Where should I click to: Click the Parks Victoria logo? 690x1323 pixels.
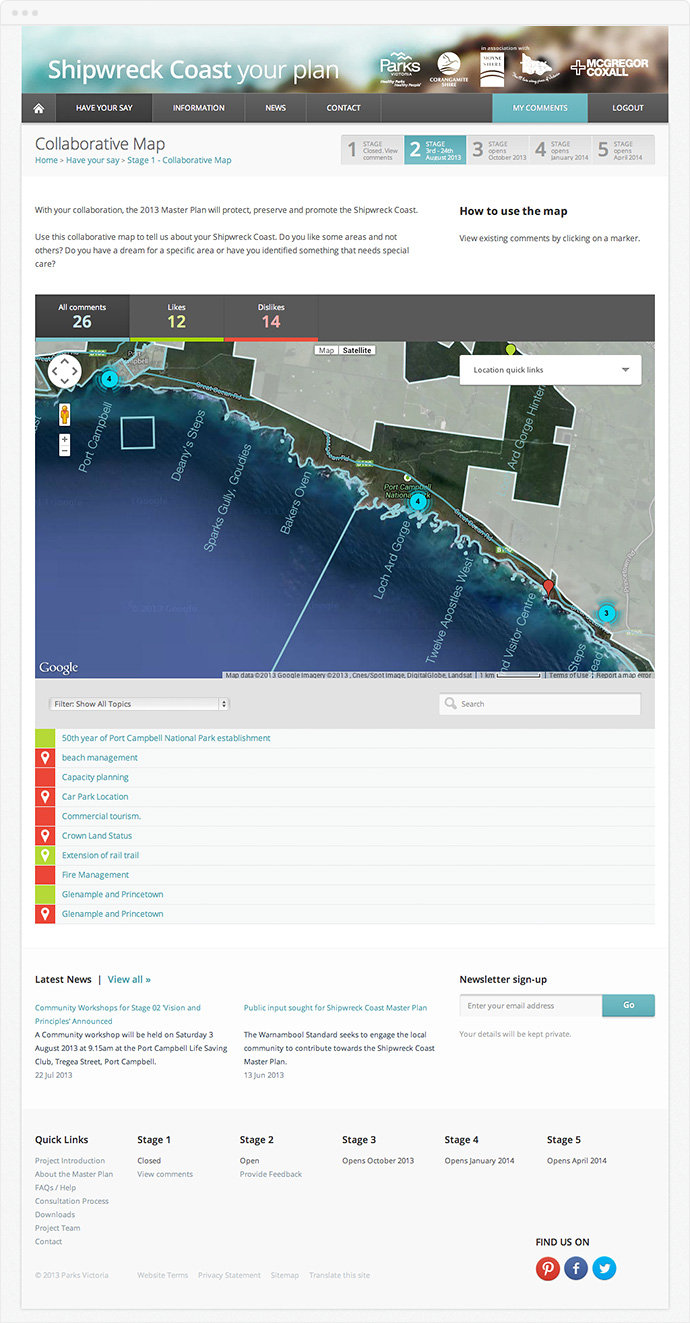tap(399, 70)
